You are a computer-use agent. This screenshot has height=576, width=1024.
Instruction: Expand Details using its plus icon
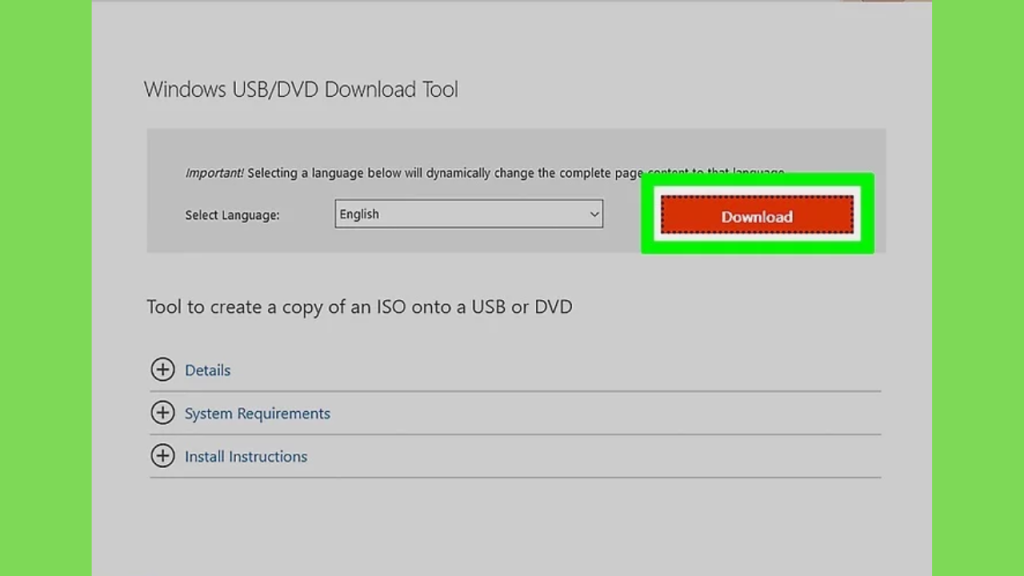tap(163, 370)
